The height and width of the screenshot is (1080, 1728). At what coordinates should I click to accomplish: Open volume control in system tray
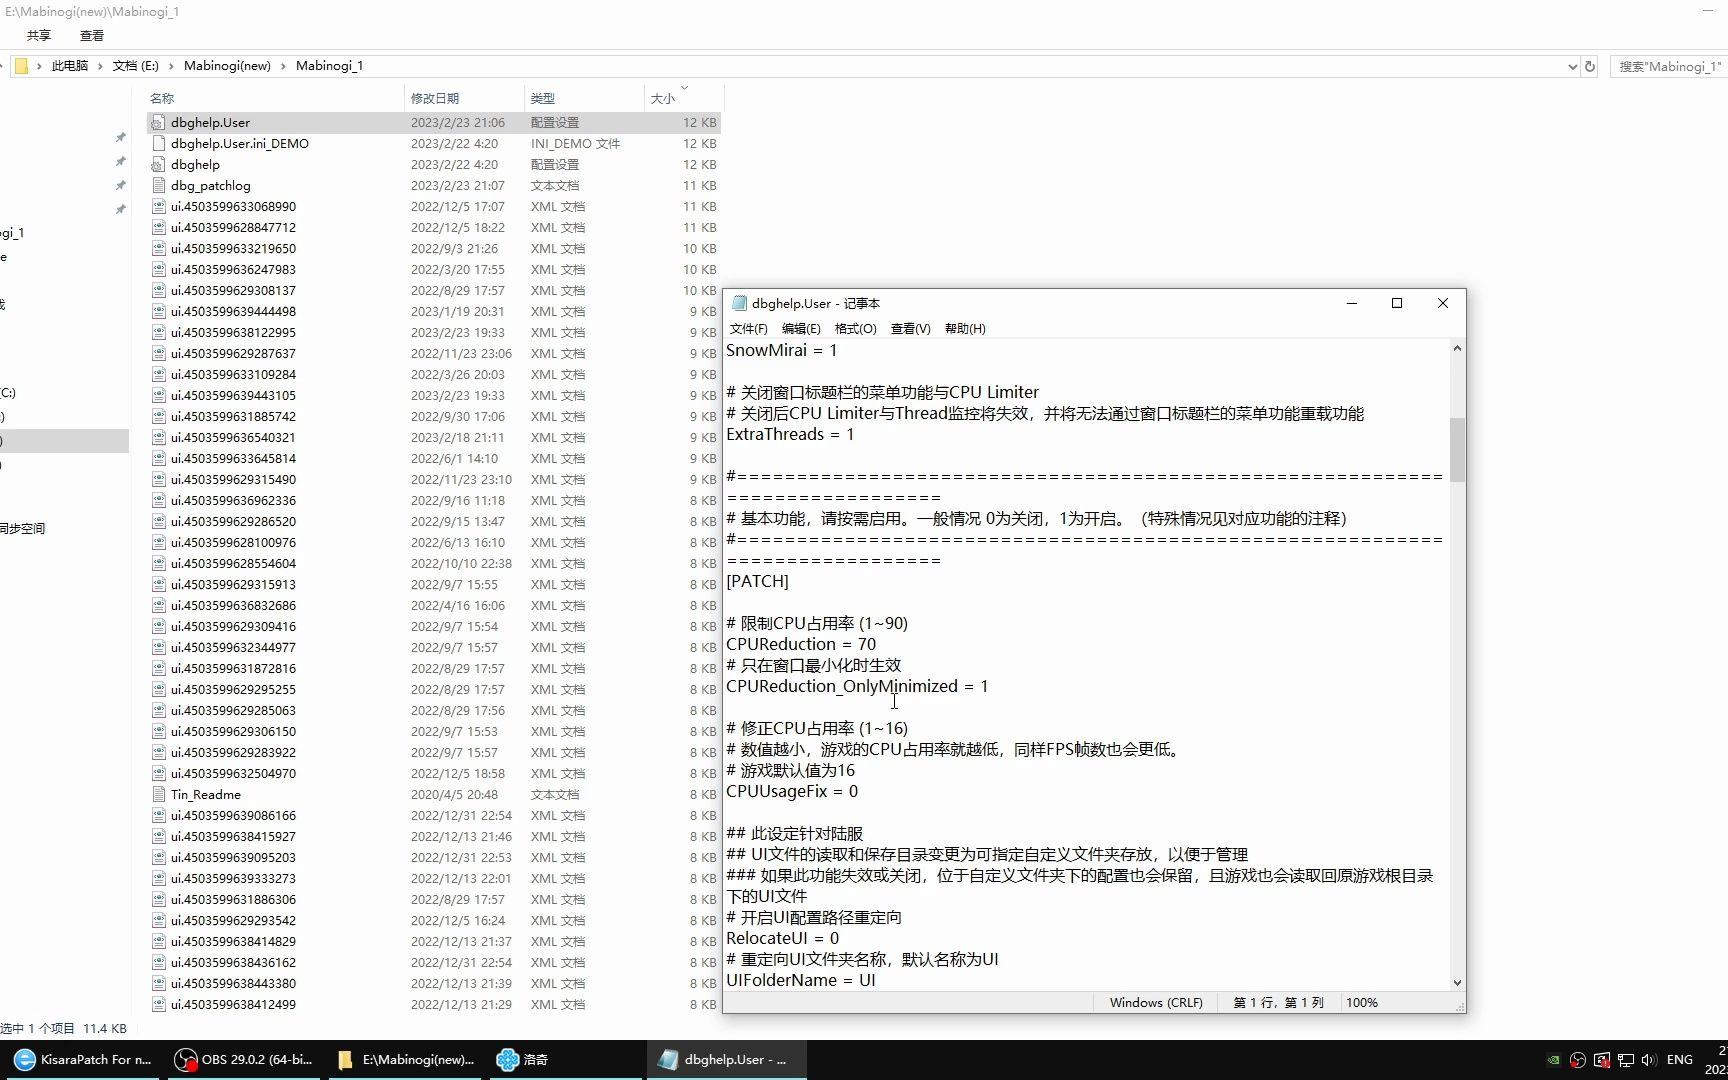tap(1649, 1060)
